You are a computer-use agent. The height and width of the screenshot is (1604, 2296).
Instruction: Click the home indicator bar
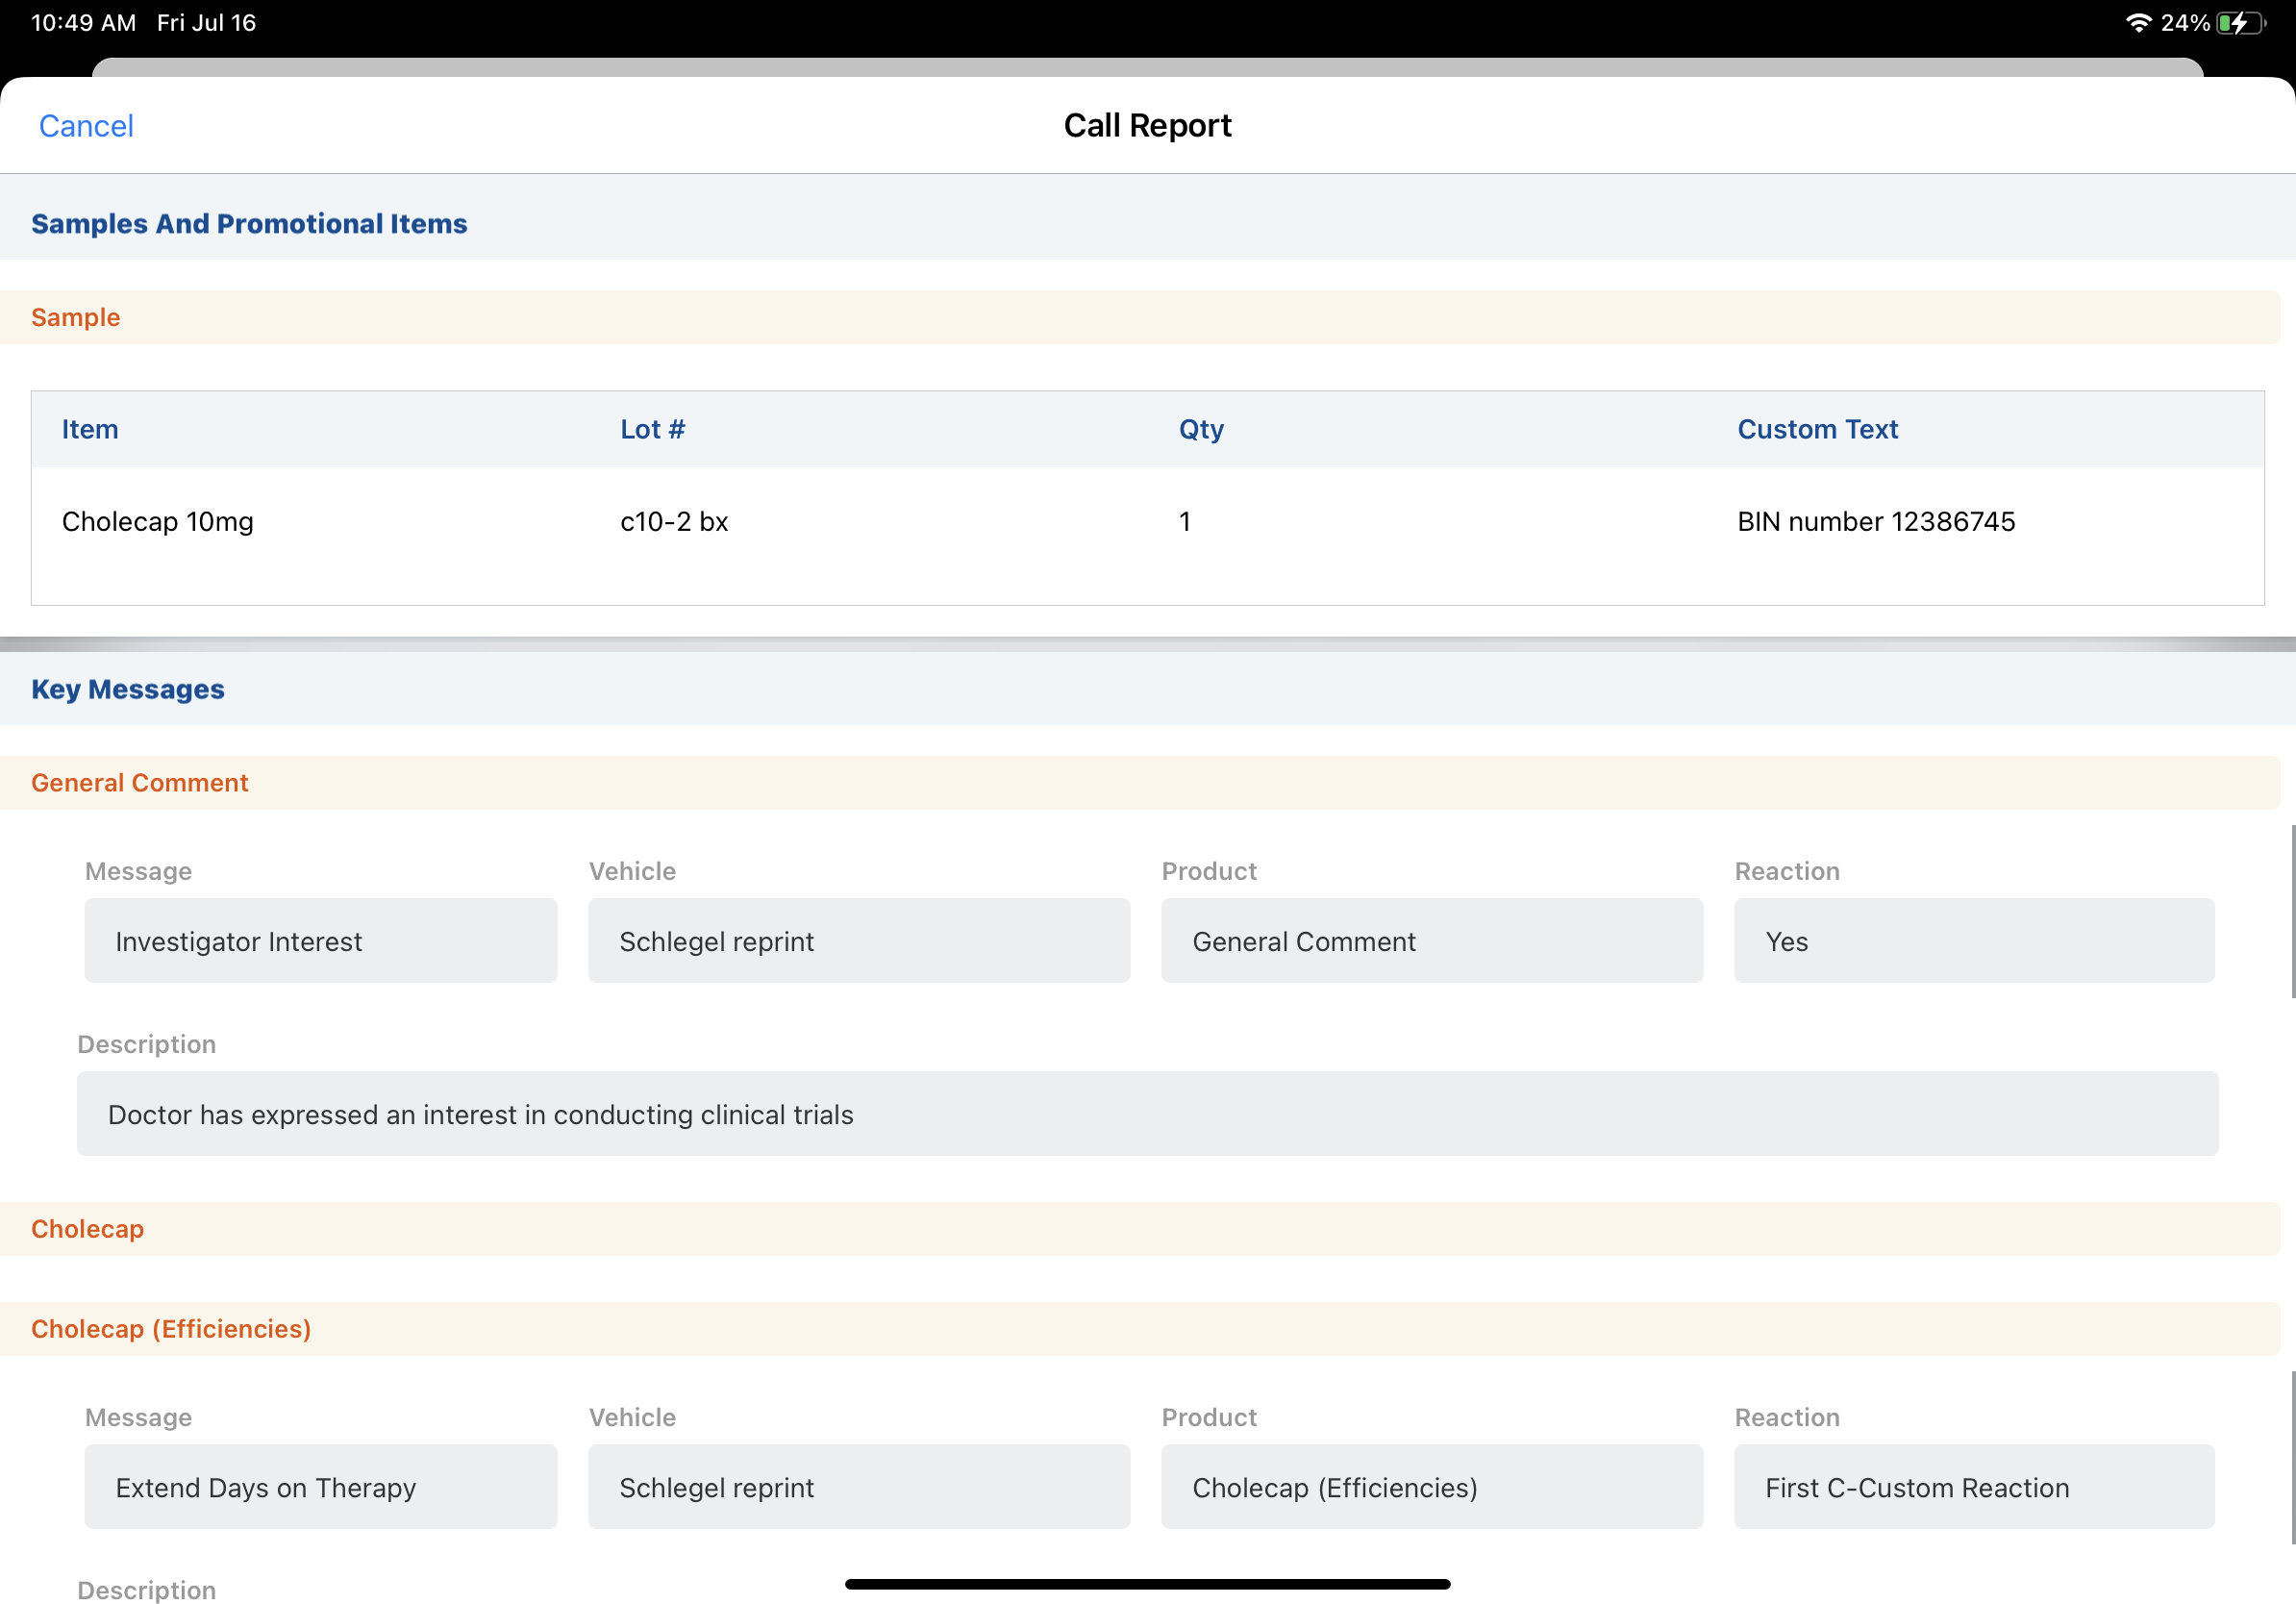(1147, 1584)
